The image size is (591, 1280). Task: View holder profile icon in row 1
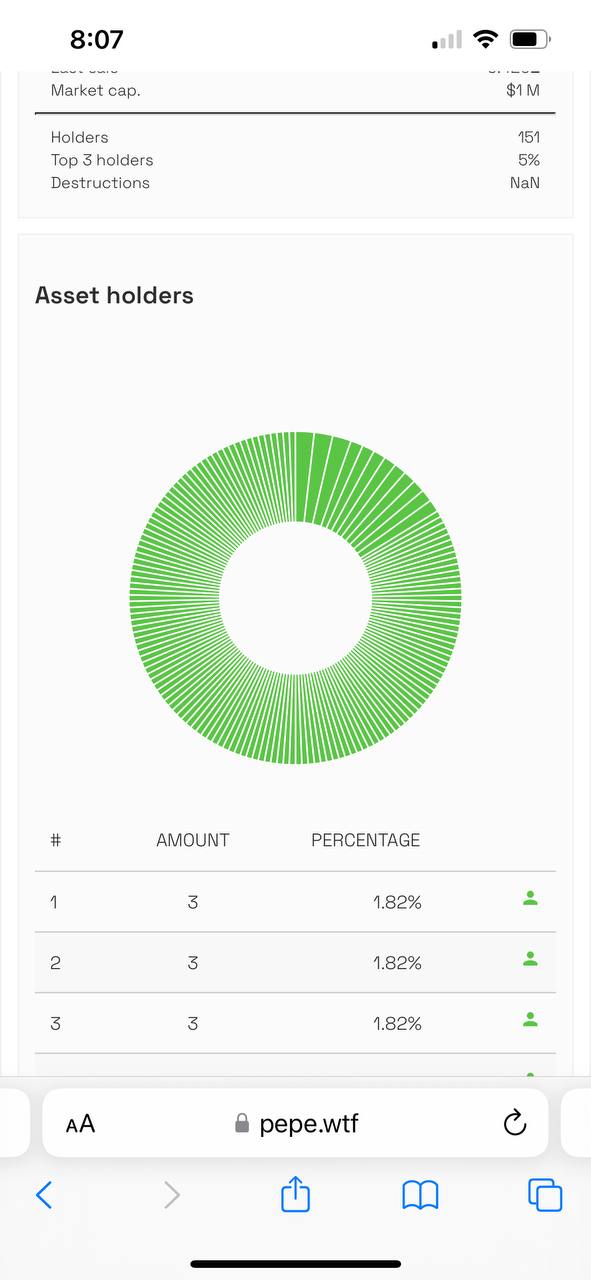tap(531, 899)
